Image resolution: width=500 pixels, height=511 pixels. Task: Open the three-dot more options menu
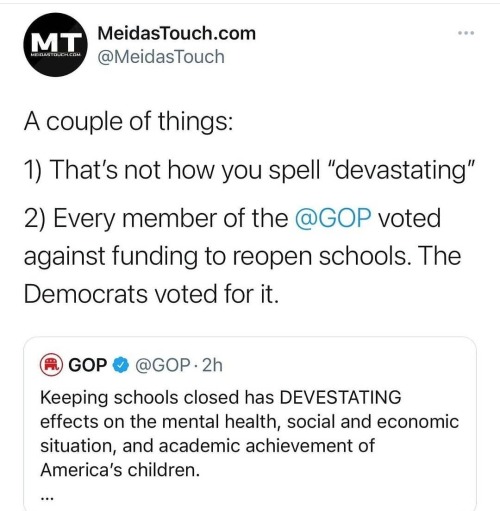pos(466,33)
